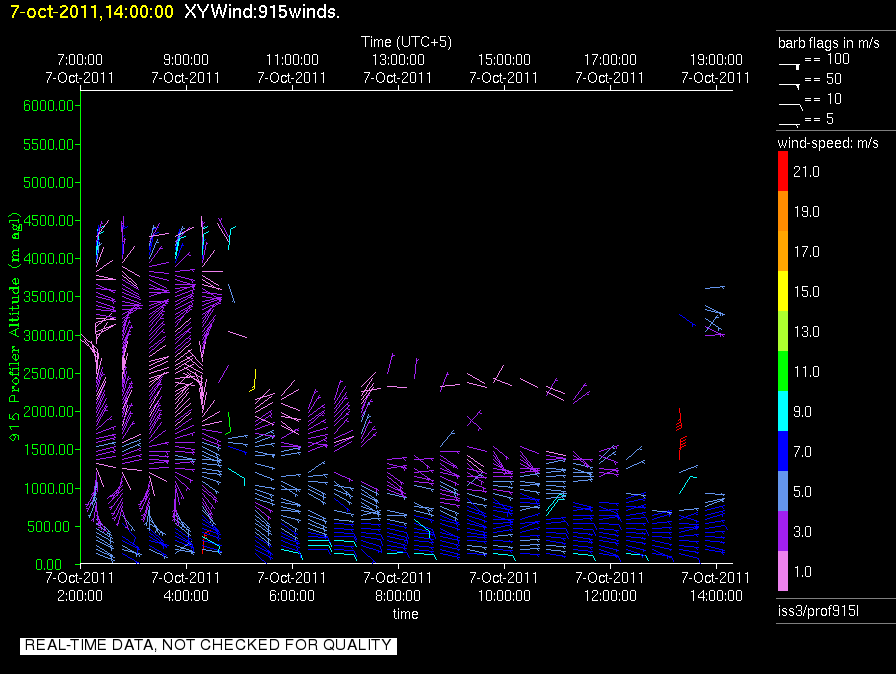Click the Time (UTC+5) axis label
896x674 pixels.
pos(406,42)
